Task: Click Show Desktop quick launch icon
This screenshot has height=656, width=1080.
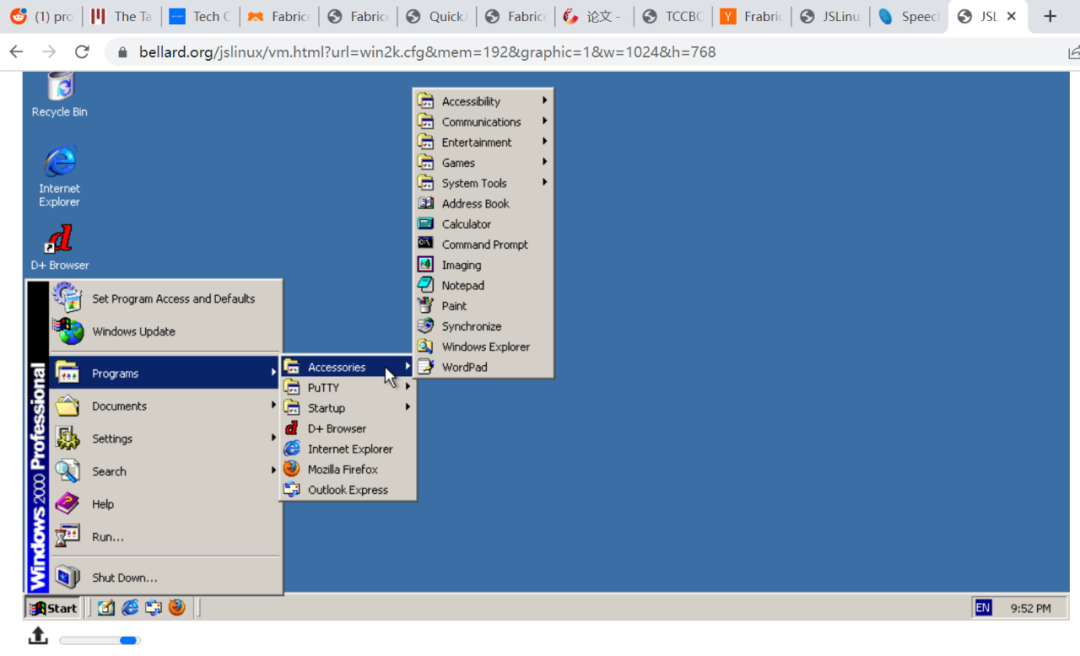Action: point(105,607)
